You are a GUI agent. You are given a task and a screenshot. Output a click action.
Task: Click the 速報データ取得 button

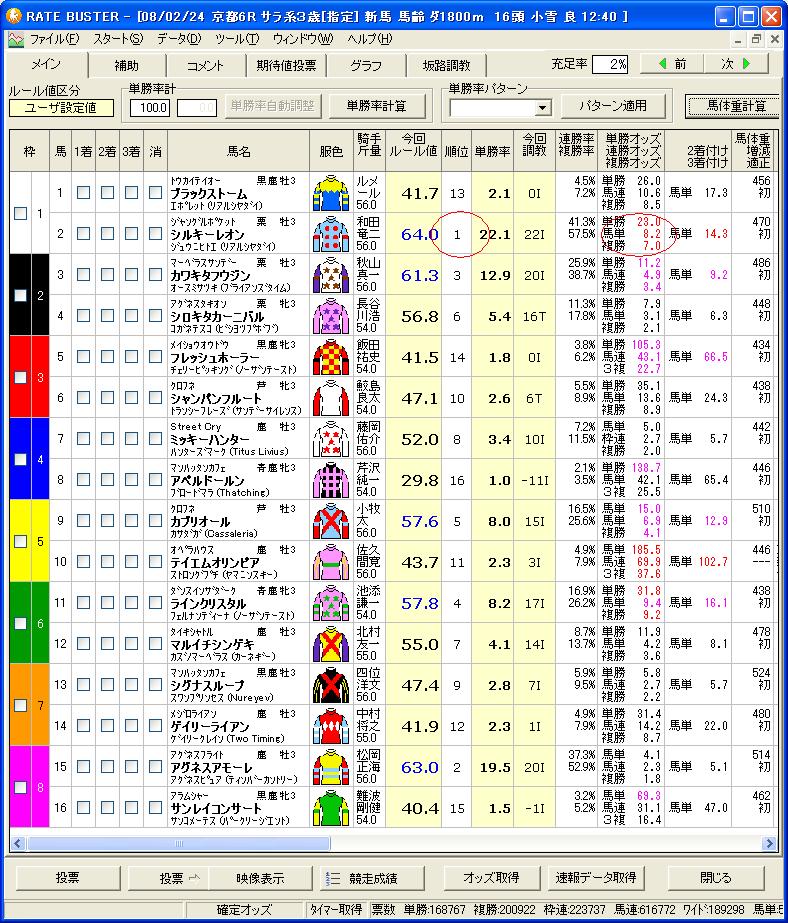tap(596, 878)
